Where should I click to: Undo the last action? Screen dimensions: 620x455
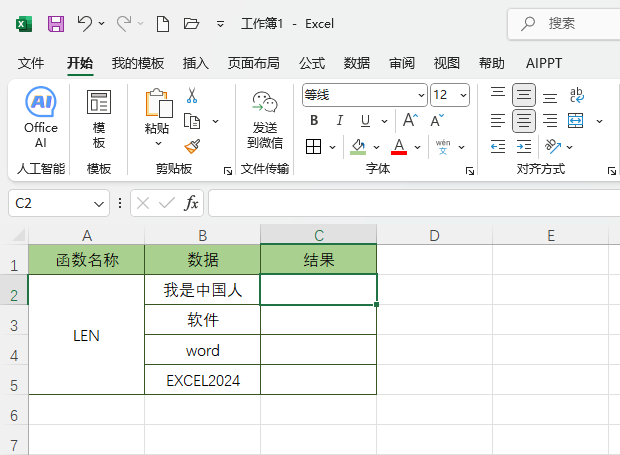point(85,24)
